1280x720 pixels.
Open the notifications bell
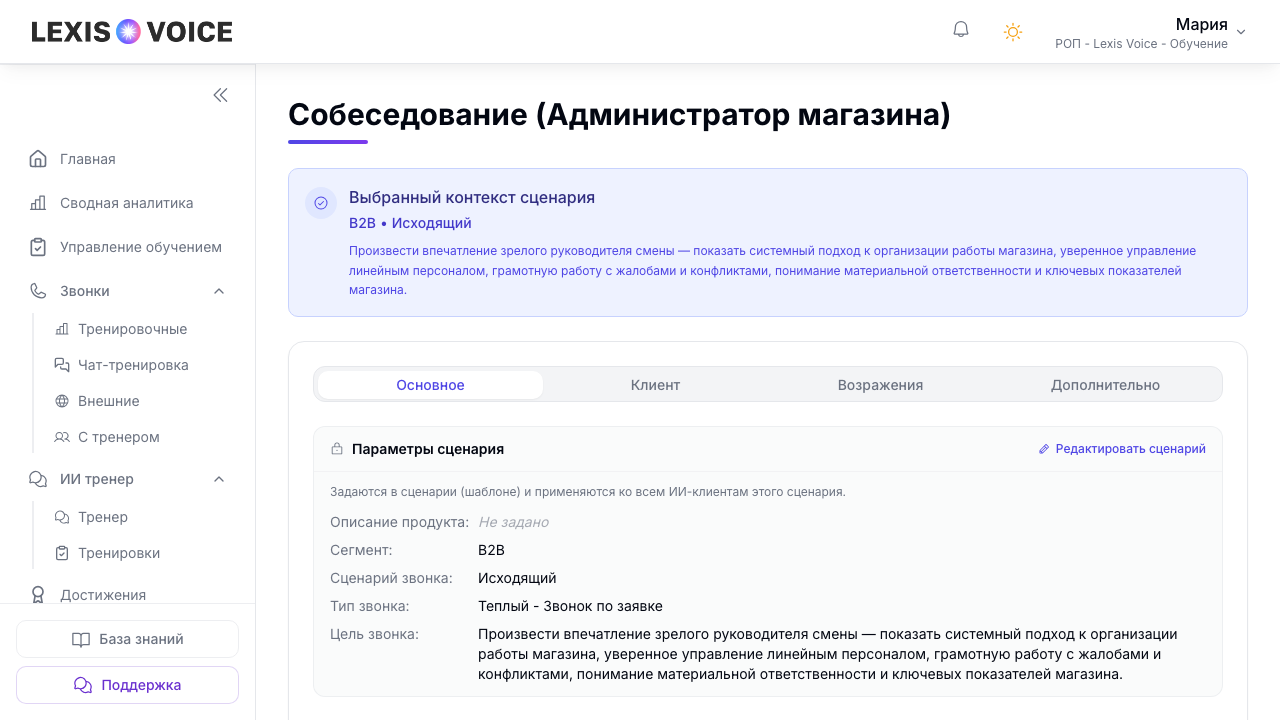[961, 30]
